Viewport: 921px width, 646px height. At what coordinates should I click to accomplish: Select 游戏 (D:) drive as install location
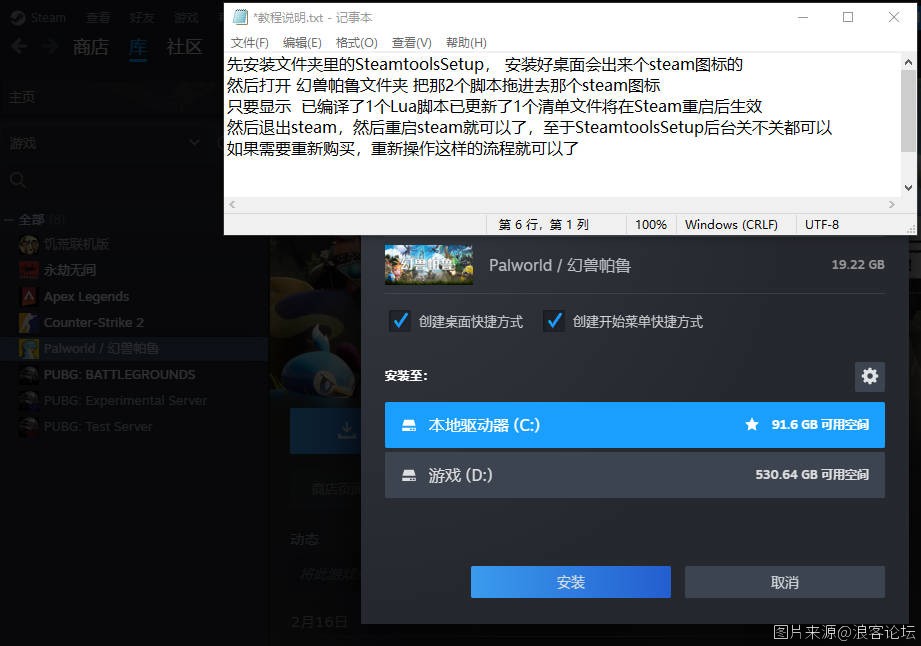pyautogui.click(x=634, y=475)
